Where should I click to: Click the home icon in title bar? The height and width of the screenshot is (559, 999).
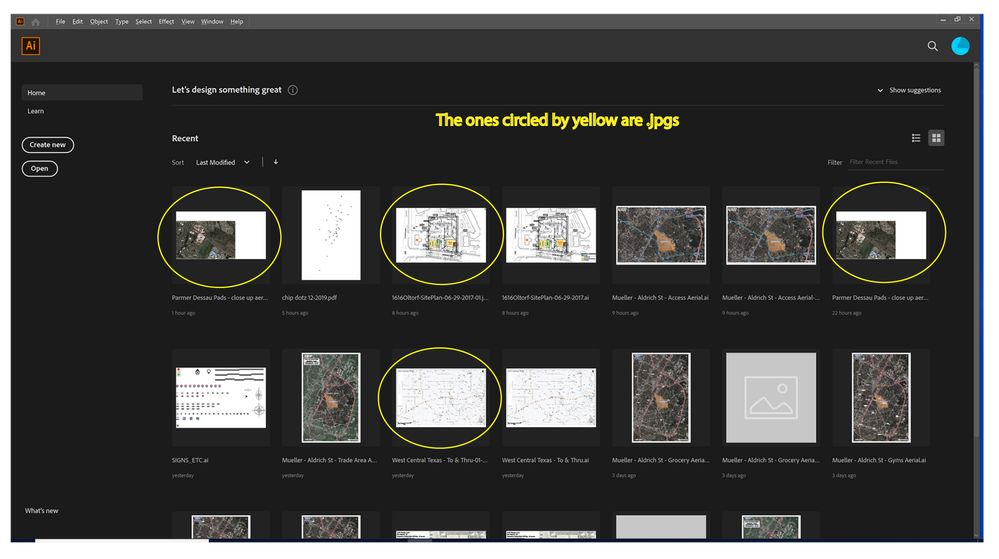click(x=36, y=22)
